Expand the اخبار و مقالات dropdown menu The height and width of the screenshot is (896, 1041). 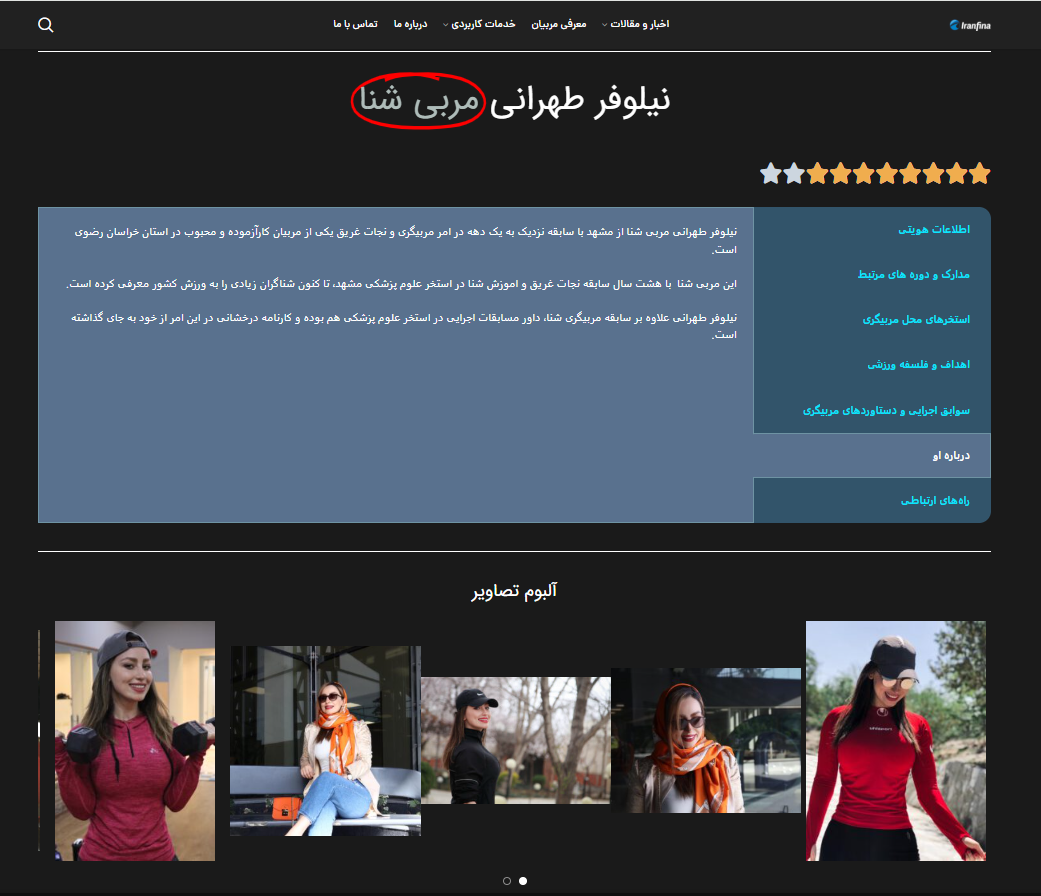[635, 24]
